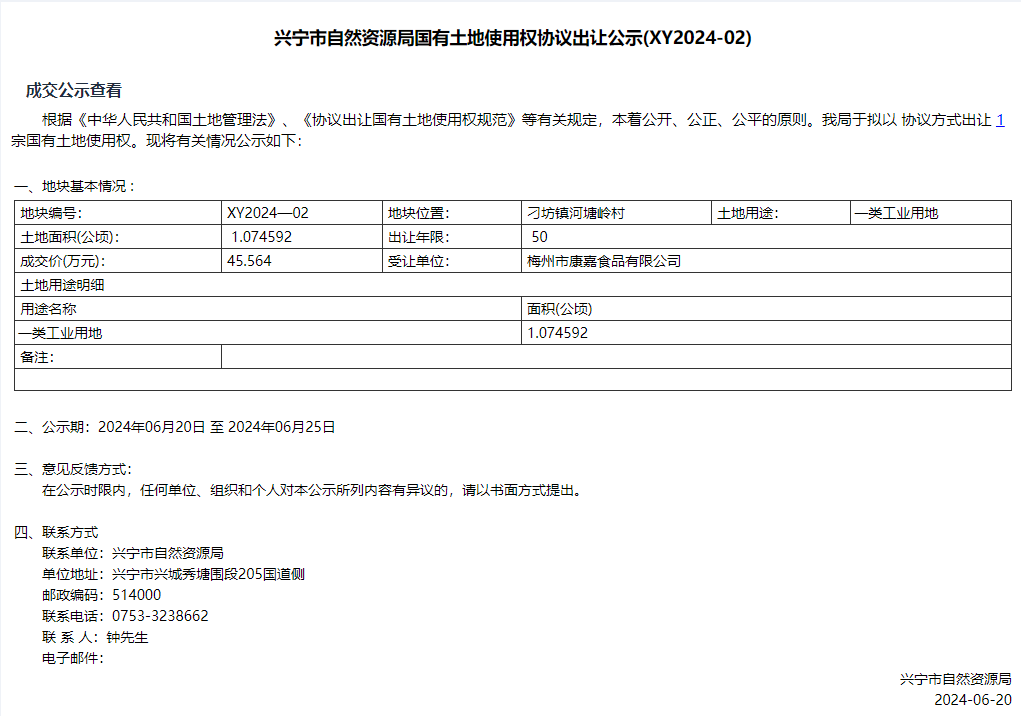
Task: Click the postal code 514000
Action: [x=136, y=595]
